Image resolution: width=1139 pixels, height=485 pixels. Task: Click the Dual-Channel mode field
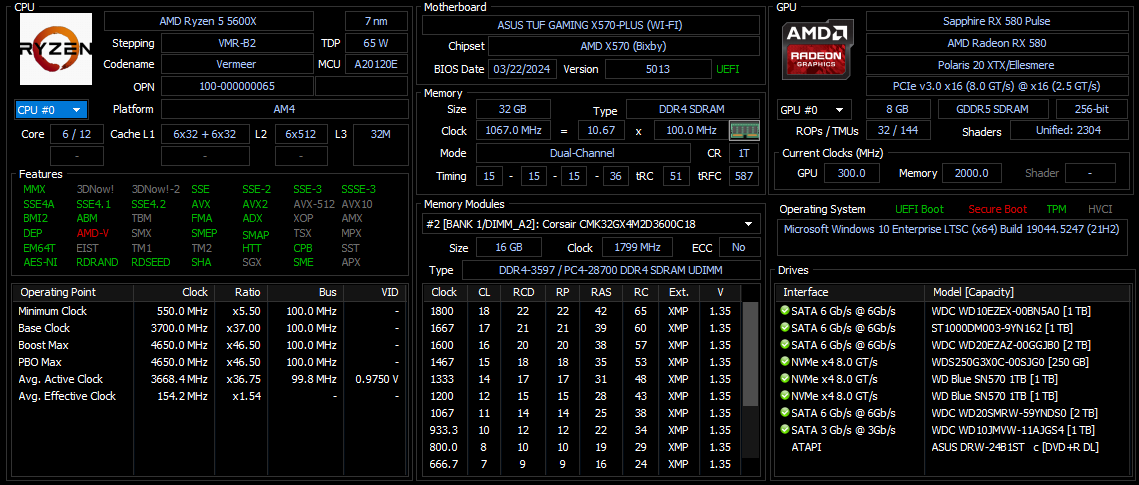tap(583, 153)
